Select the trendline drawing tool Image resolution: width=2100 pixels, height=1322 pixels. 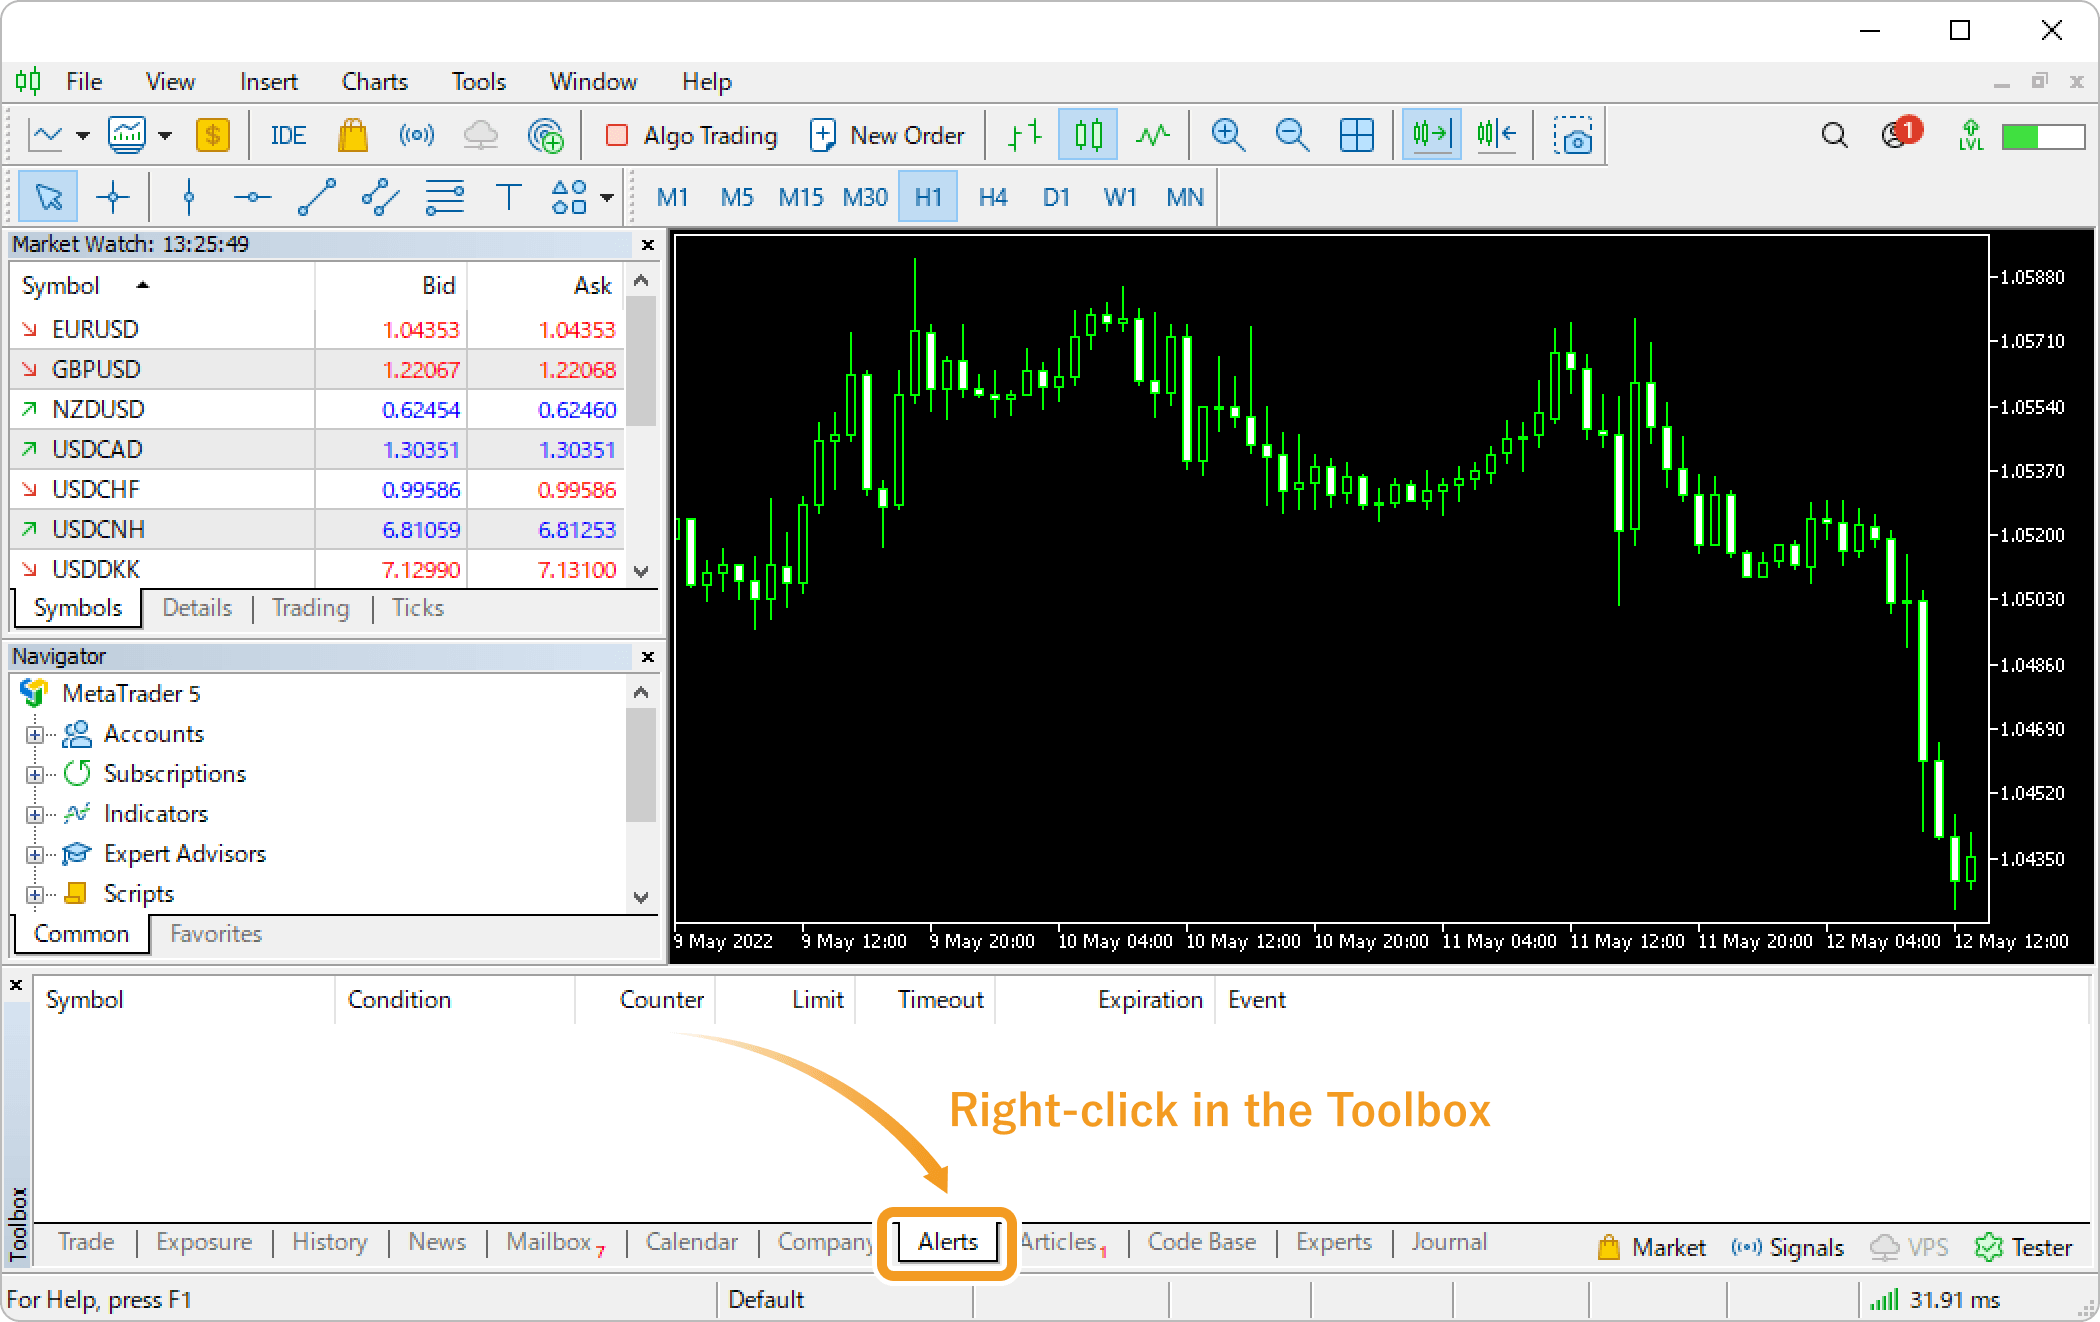(316, 197)
